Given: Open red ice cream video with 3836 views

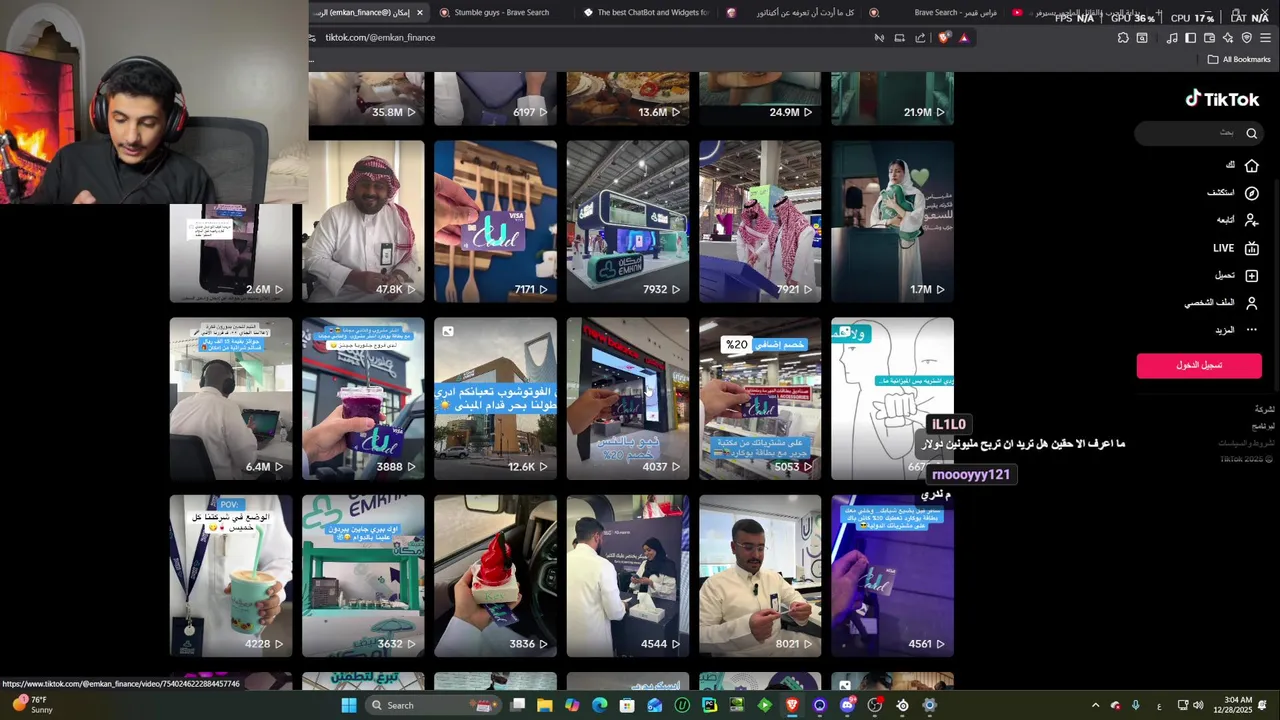Looking at the screenshot, I should (495, 576).
